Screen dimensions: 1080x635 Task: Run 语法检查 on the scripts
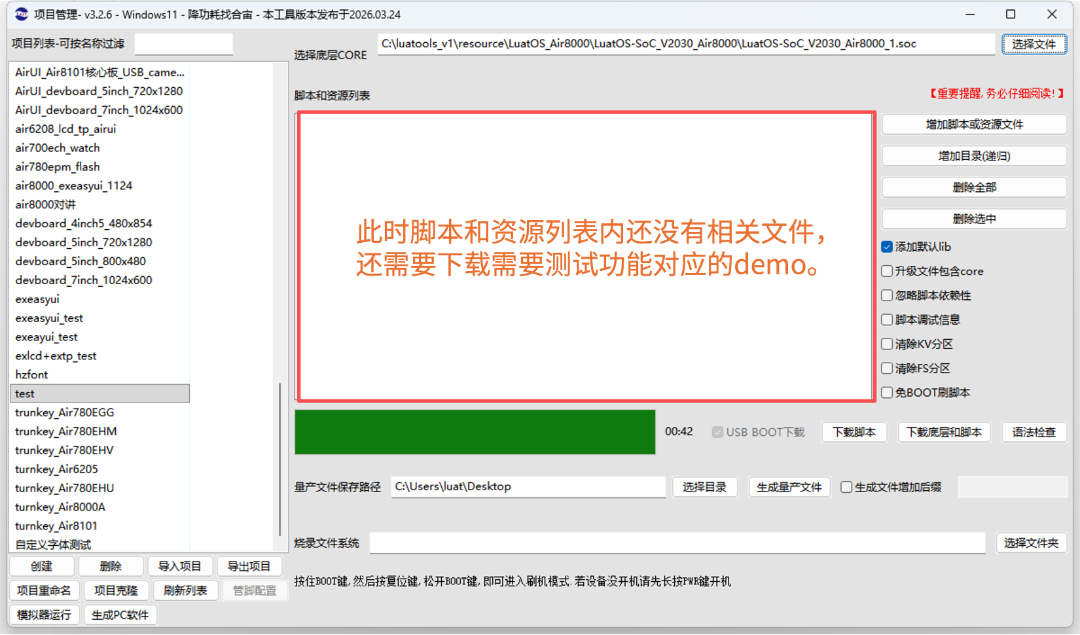[1034, 431]
